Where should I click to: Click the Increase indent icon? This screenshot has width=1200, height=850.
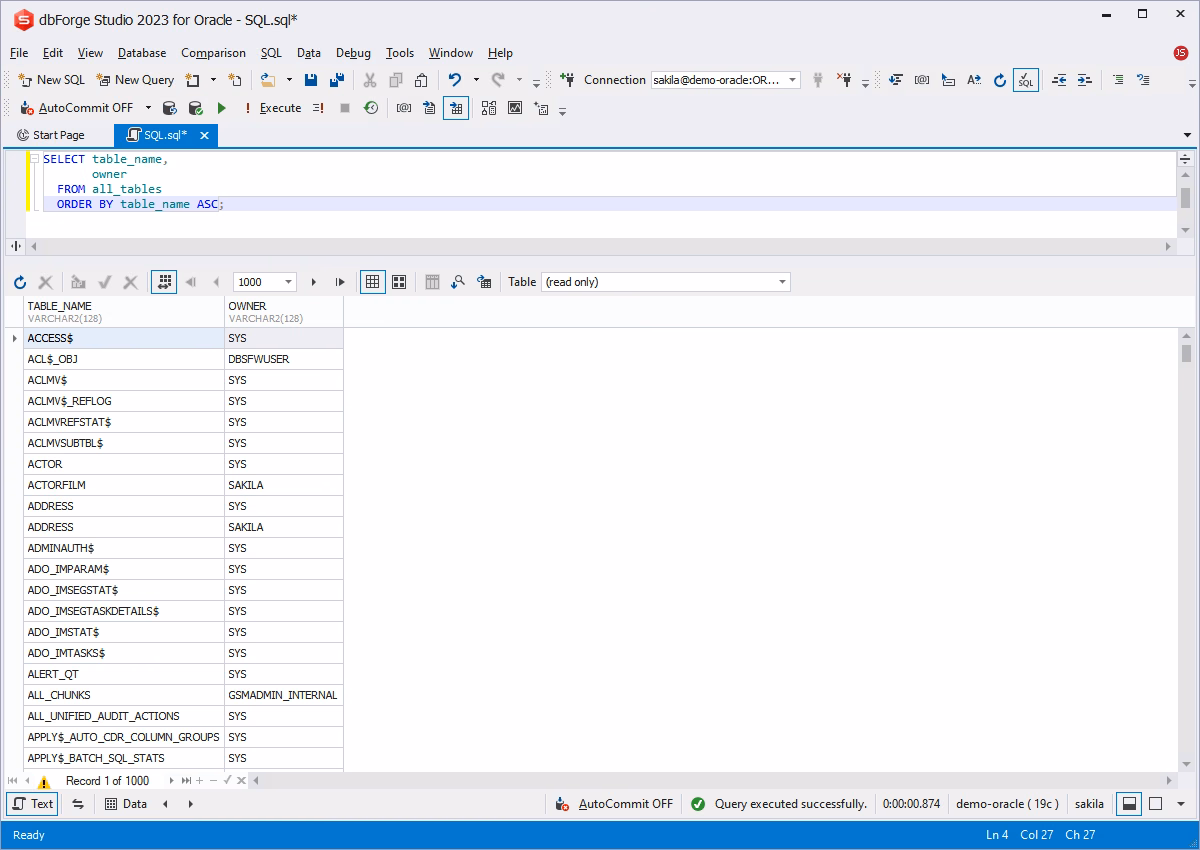(x=1085, y=80)
